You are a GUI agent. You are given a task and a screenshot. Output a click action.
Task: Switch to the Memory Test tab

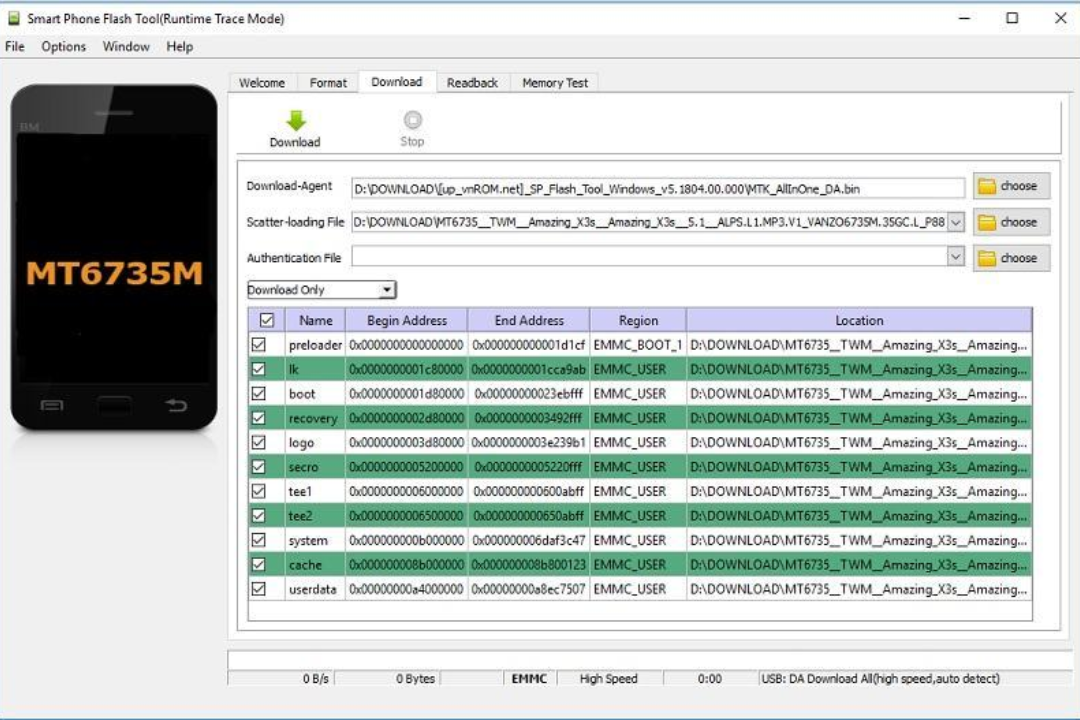(555, 83)
